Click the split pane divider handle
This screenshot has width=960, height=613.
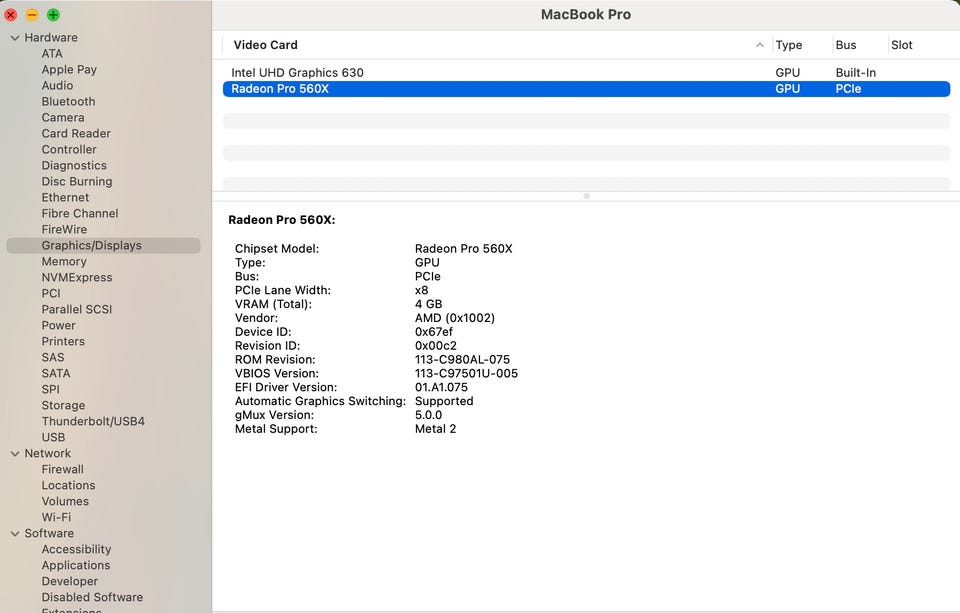pos(587,196)
